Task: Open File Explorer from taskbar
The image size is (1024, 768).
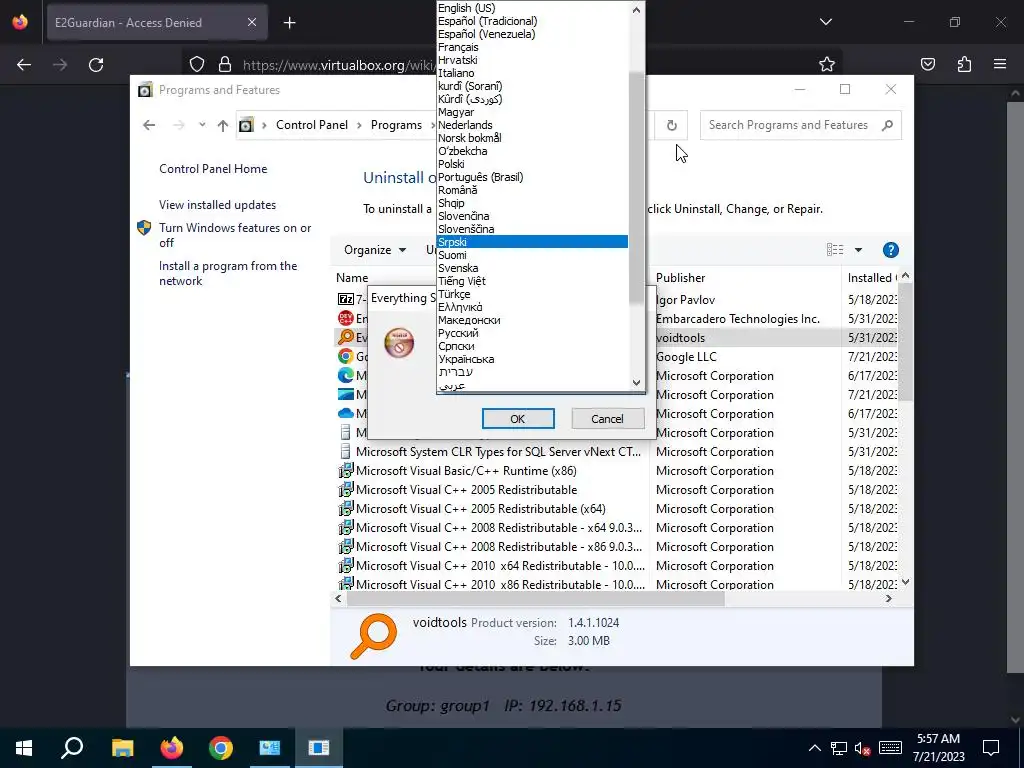Action: click(x=122, y=748)
